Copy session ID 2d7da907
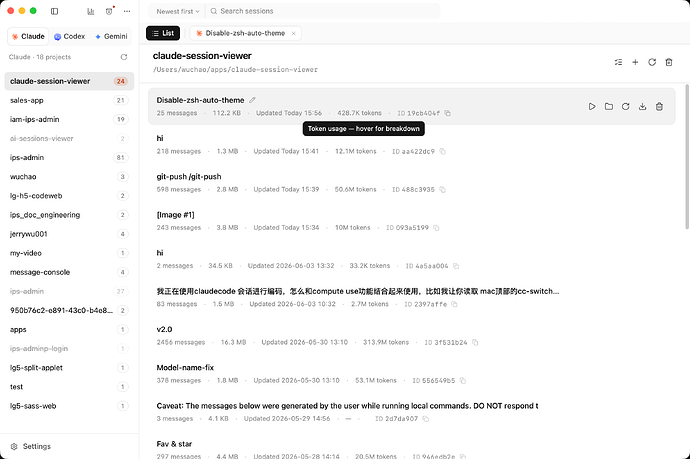 point(426,419)
